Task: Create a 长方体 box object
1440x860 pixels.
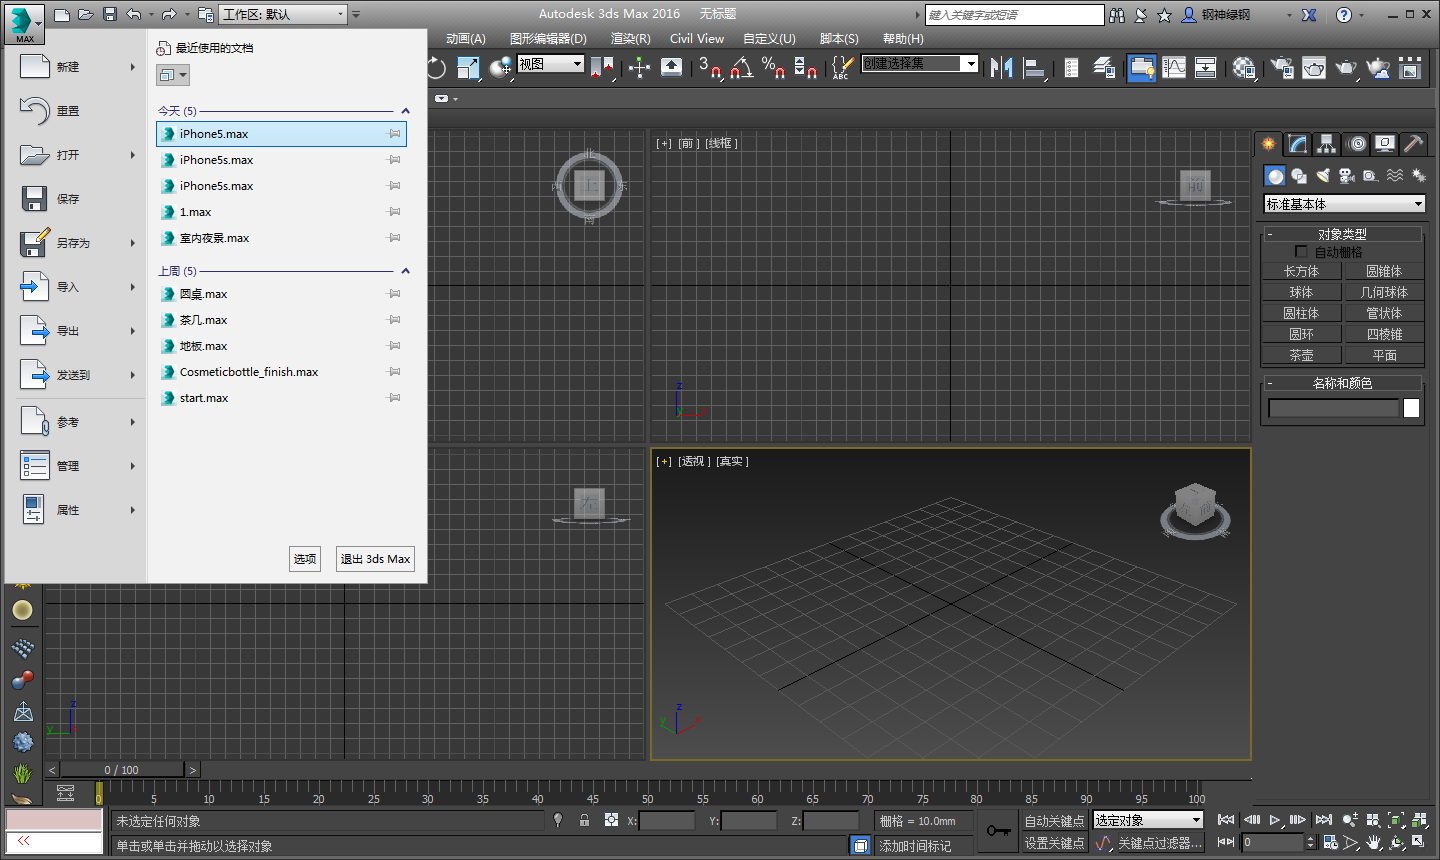Action: tap(1301, 271)
